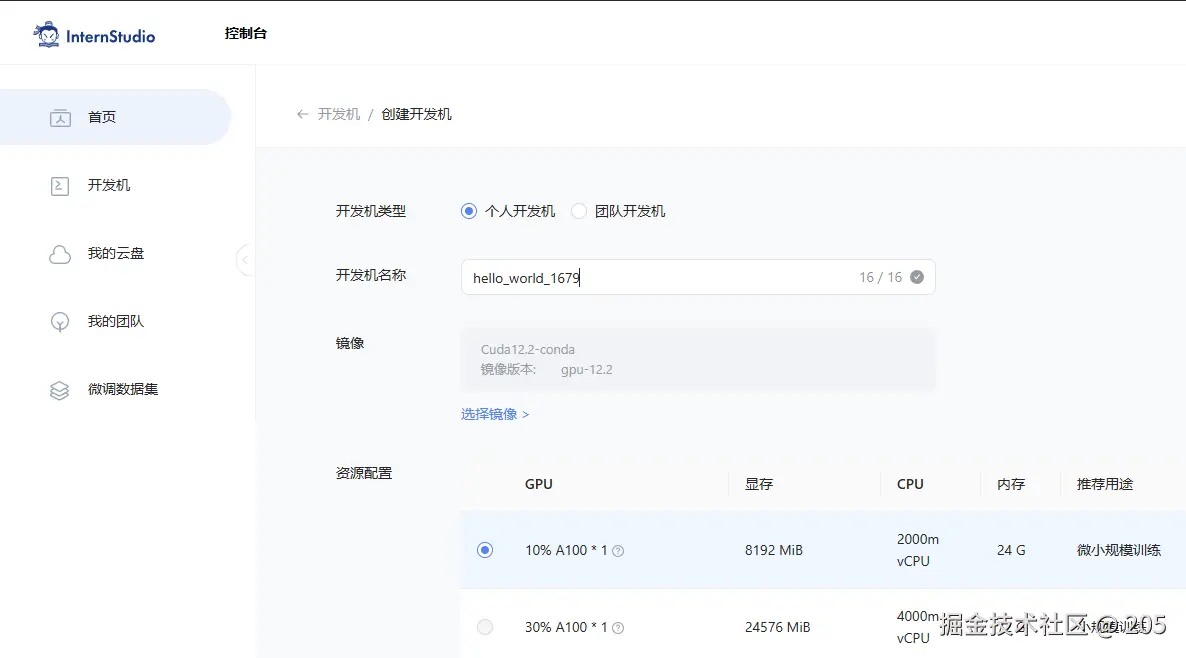Viewport: 1186px width, 658px height.
Task: Select the 10% A100 * 1 radio button
Action: 485,550
